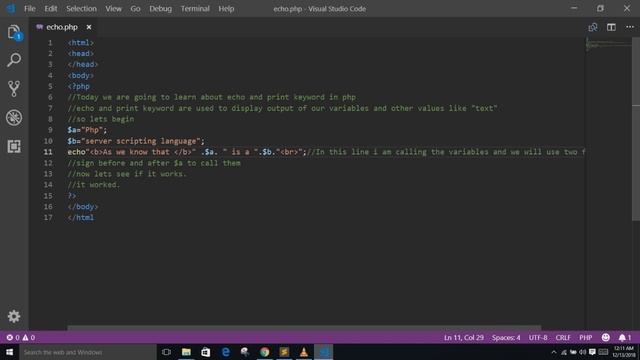The width and height of the screenshot is (640, 360).
Task: Open changes icon in editor toolbar
Action: [x=593, y=27]
